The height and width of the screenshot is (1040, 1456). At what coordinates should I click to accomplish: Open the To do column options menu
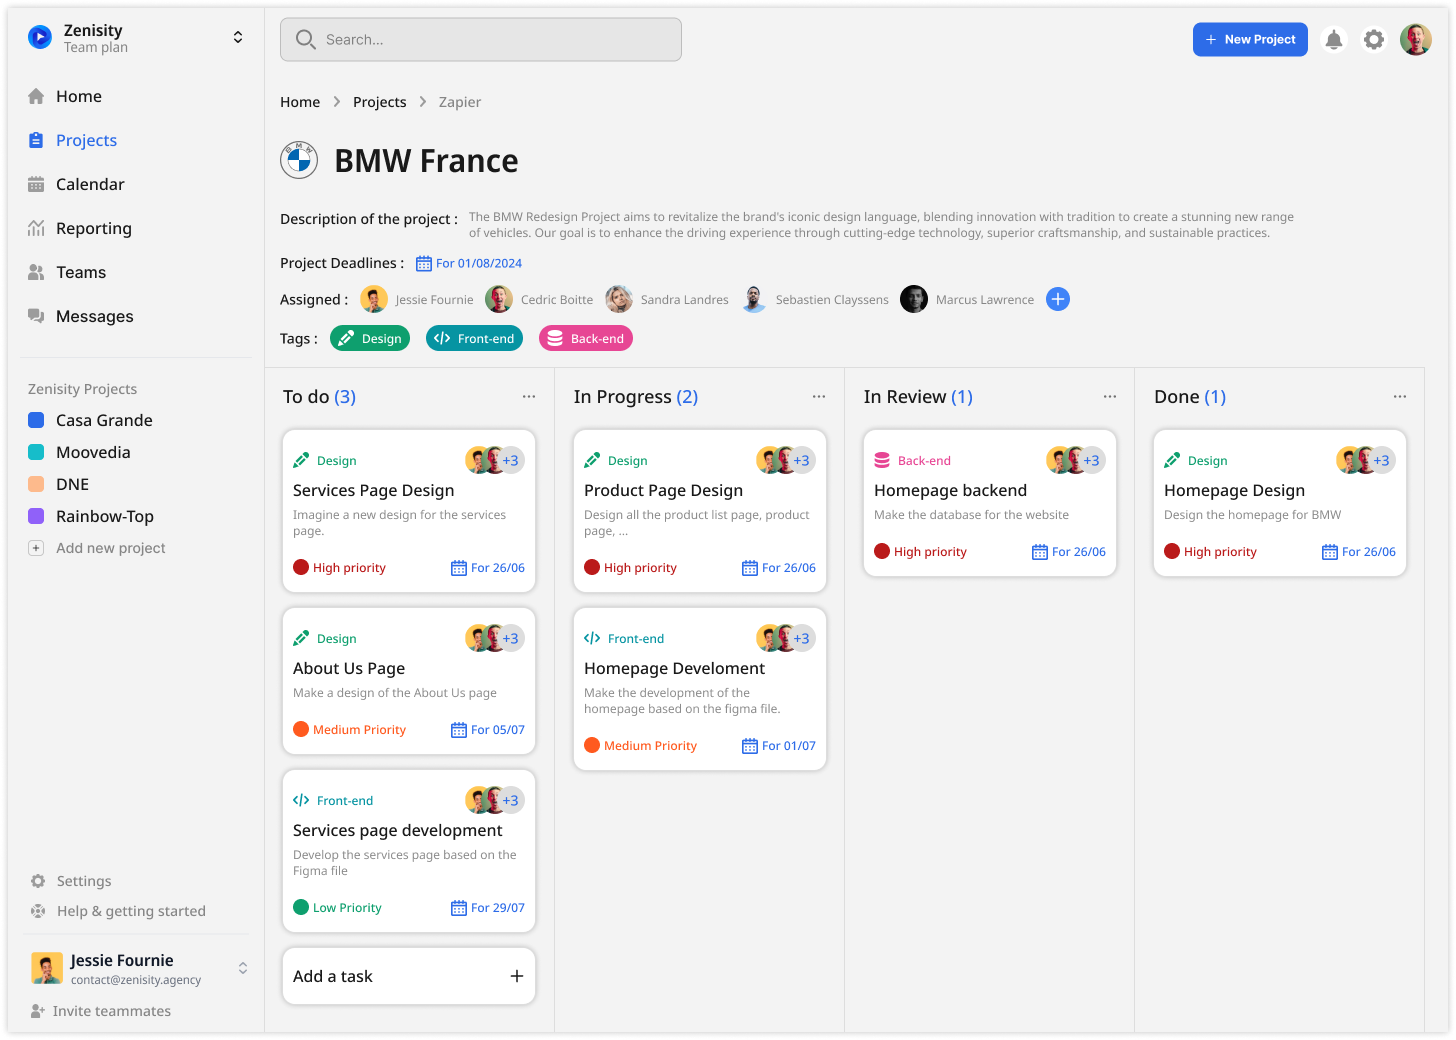529,397
